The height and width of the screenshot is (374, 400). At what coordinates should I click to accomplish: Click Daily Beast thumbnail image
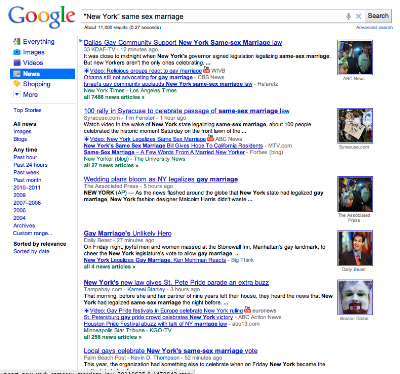(x=355, y=248)
